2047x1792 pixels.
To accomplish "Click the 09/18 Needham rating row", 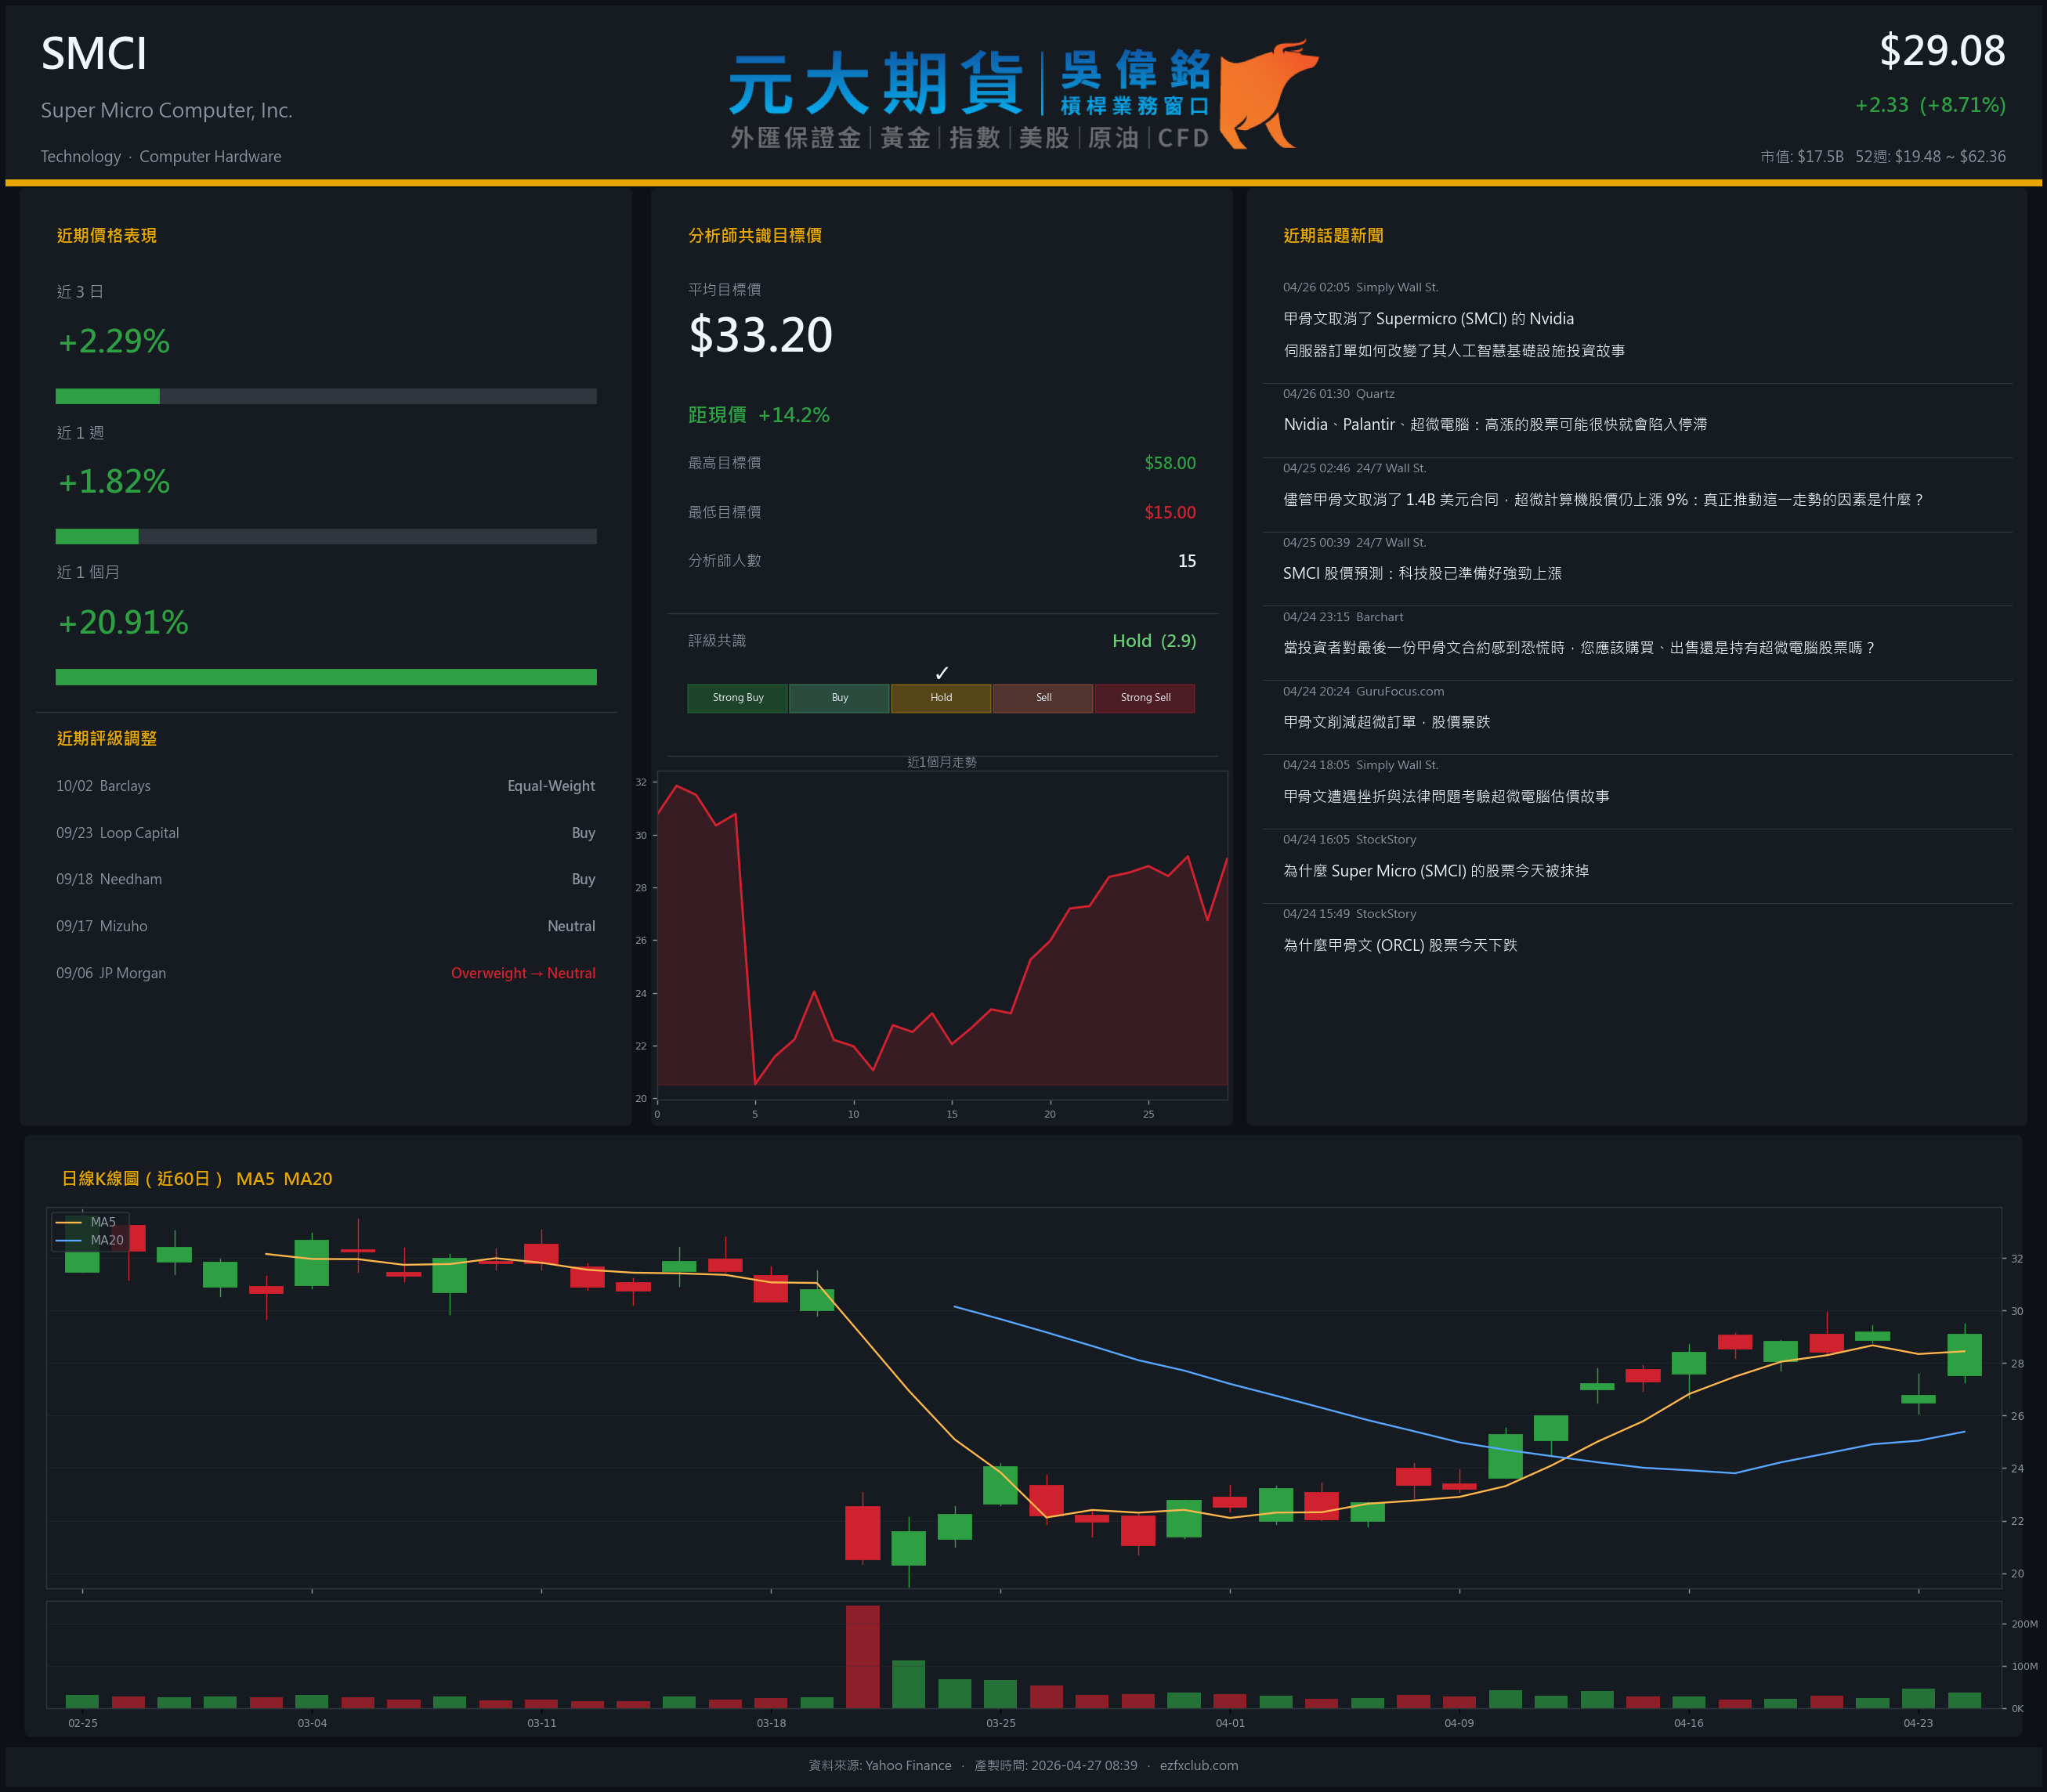I will 326,879.
